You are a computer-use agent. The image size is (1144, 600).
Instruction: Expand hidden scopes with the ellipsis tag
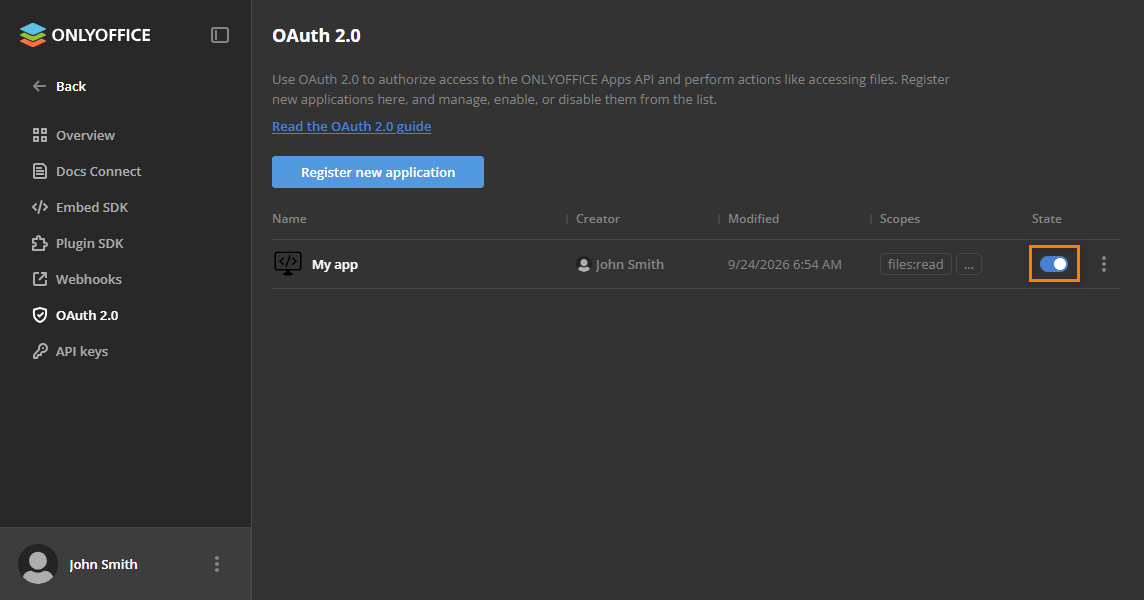[969, 264]
